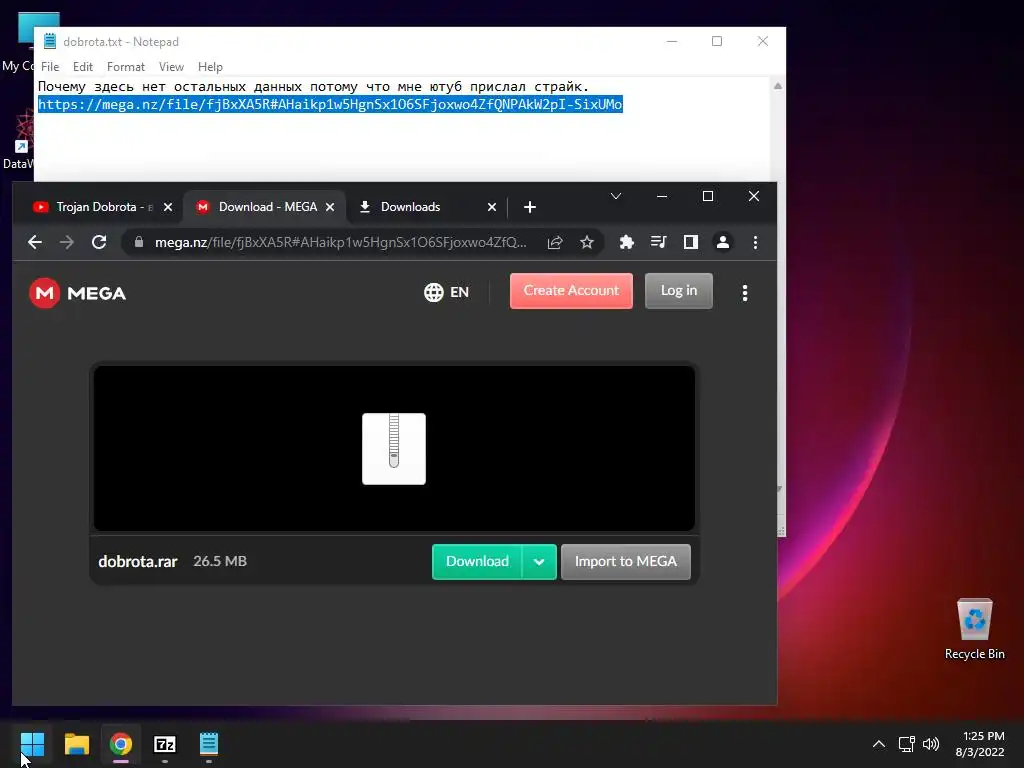Viewport: 1024px width, 768px height.
Task: Click the MEGA logo on the page
Action: tap(77, 293)
